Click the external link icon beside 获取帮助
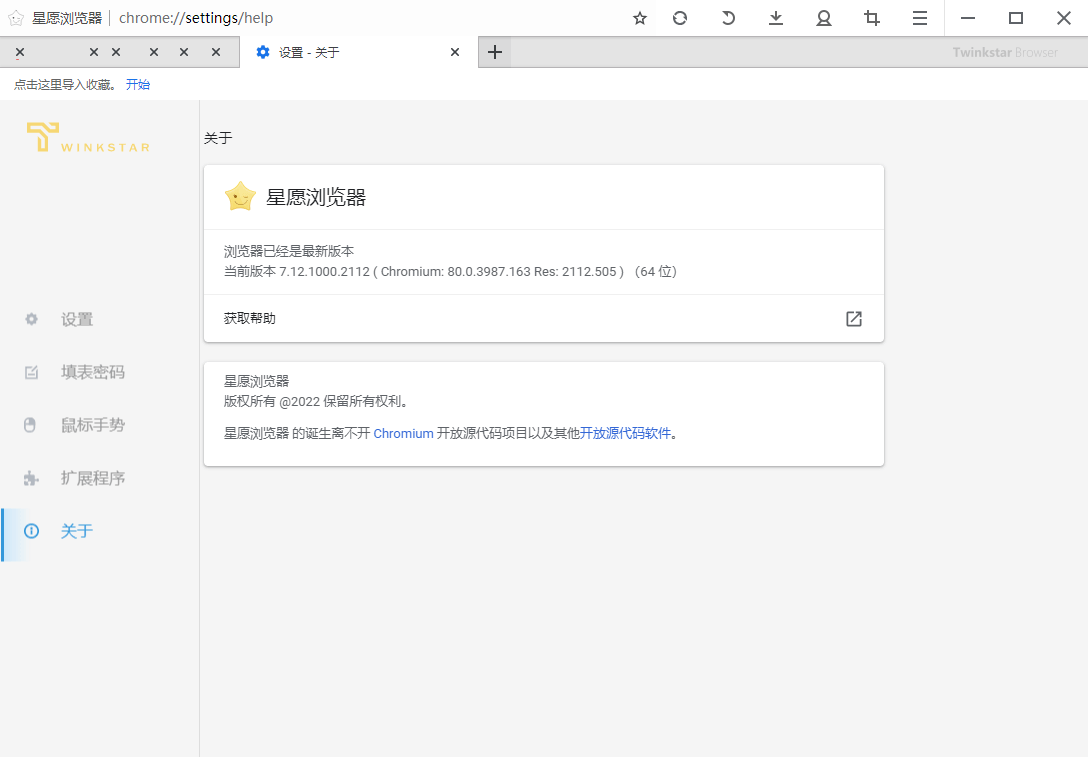The height and width of the screenshot is (757, 1088). coord(854,319)
